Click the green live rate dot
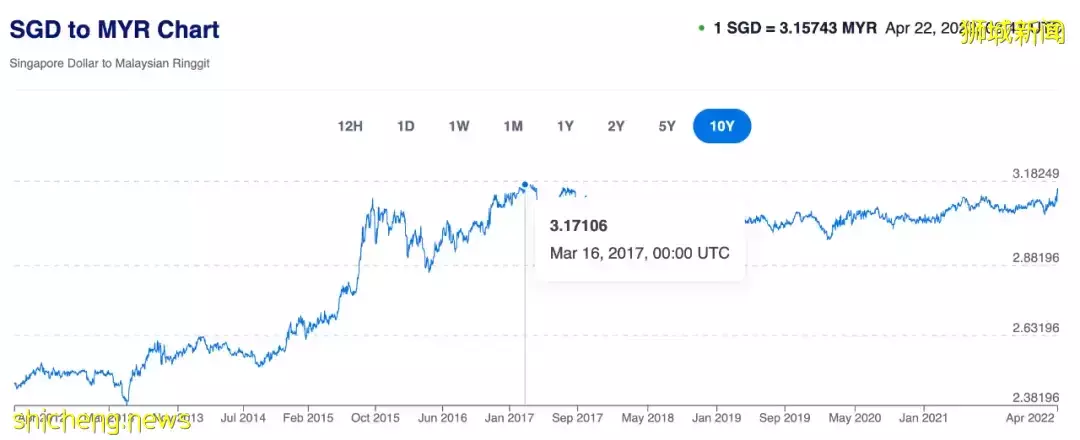 click(x=702, y=28)
